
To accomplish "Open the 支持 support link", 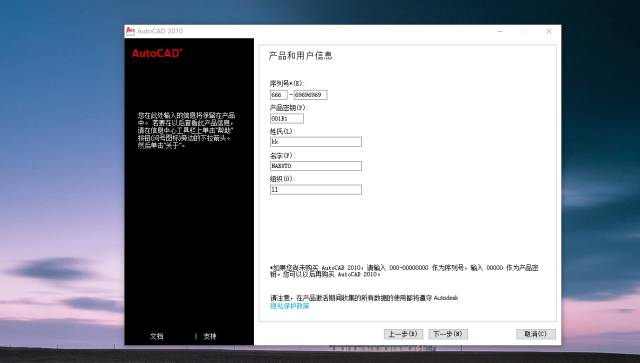I will click(210, 336).
